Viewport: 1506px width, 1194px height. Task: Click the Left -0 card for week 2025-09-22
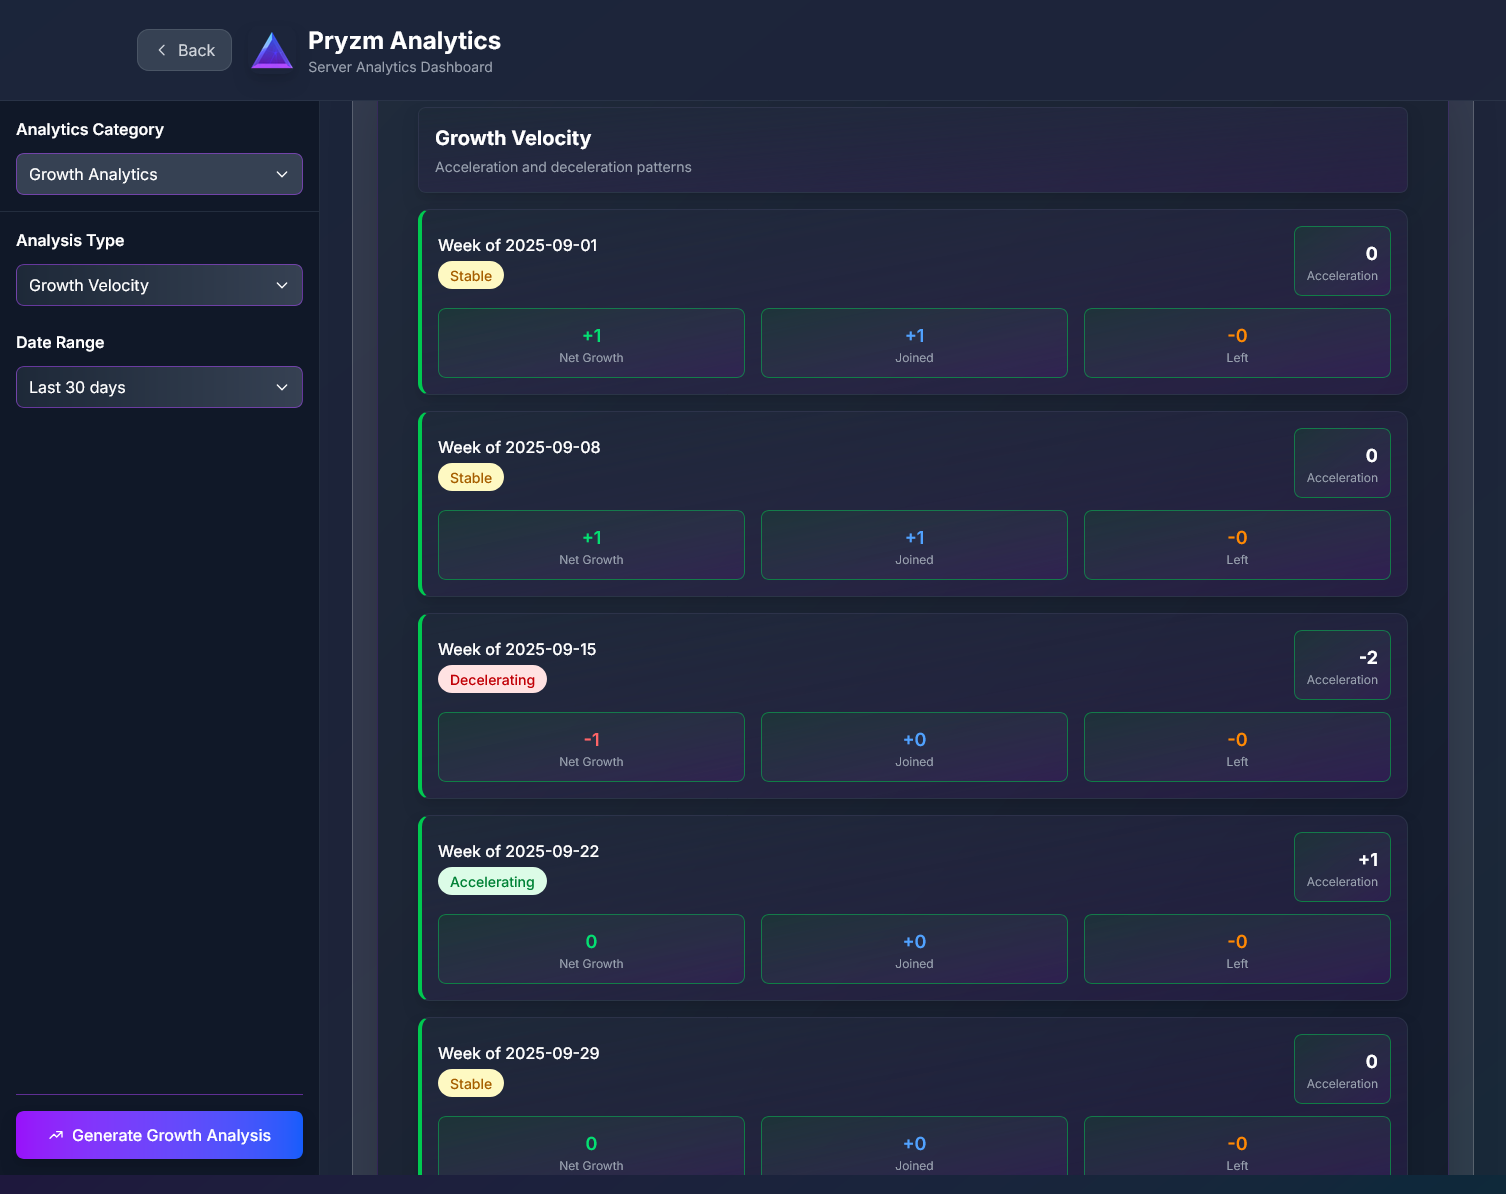1236,948
